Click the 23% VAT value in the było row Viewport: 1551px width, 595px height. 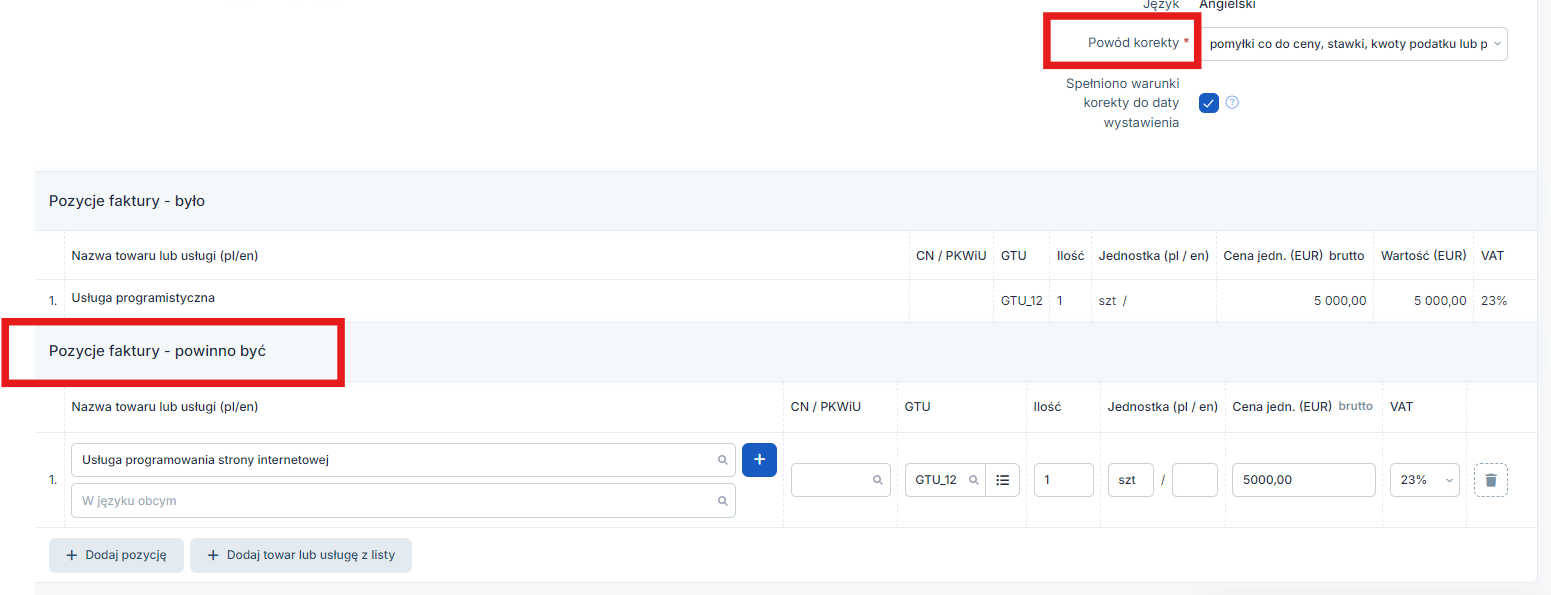tap(1494, 301)
